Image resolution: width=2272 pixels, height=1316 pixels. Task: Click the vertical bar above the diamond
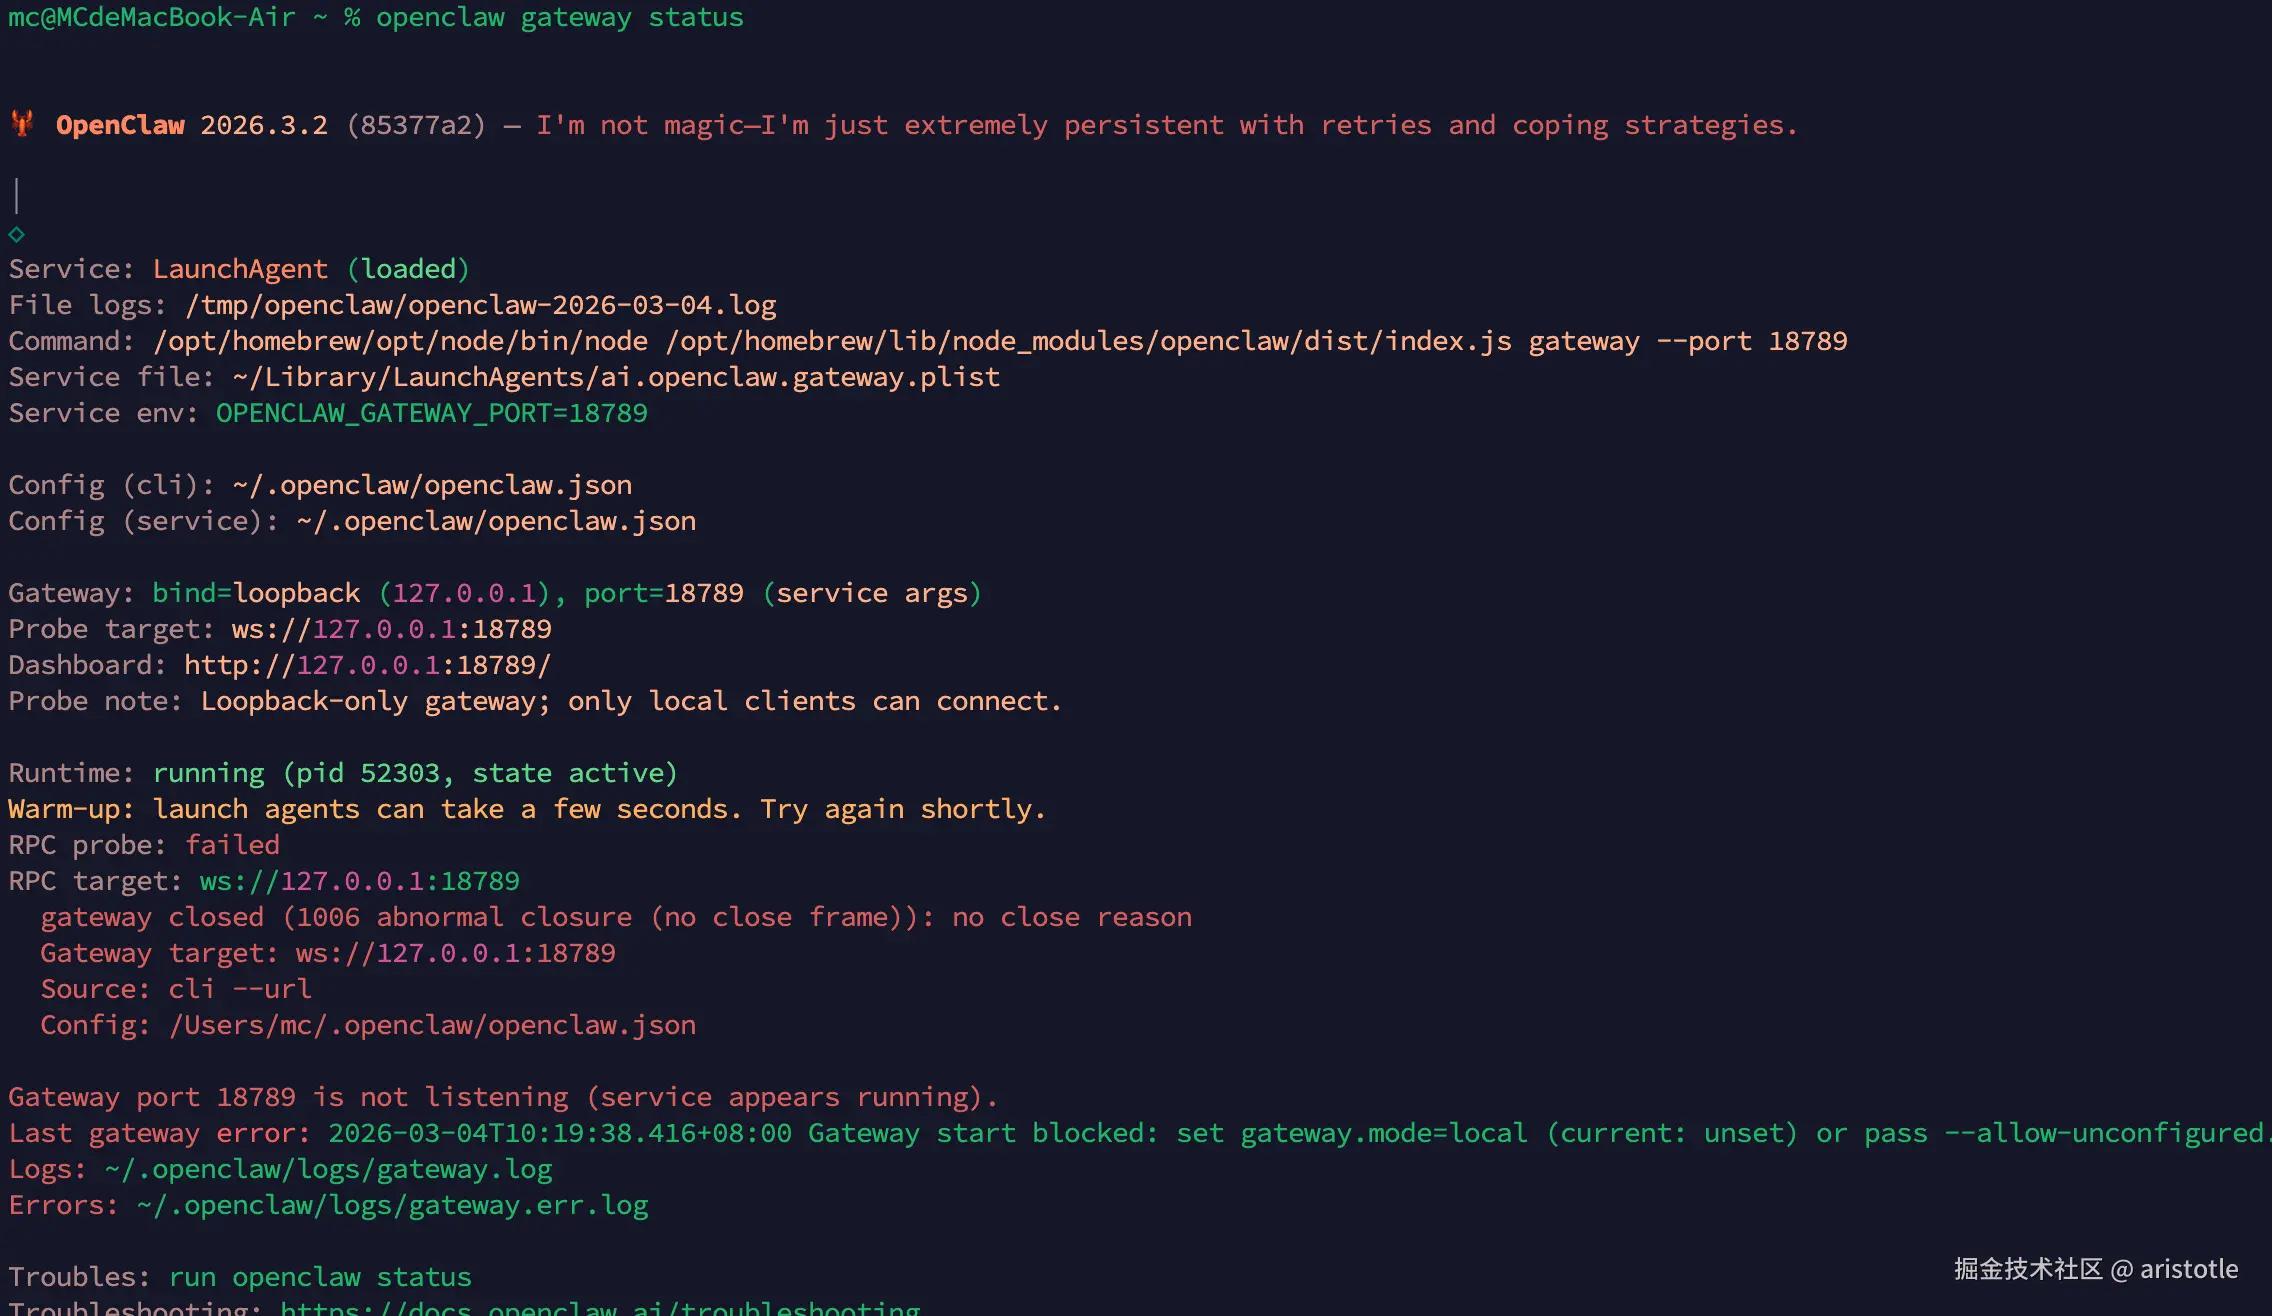point(17,195)
